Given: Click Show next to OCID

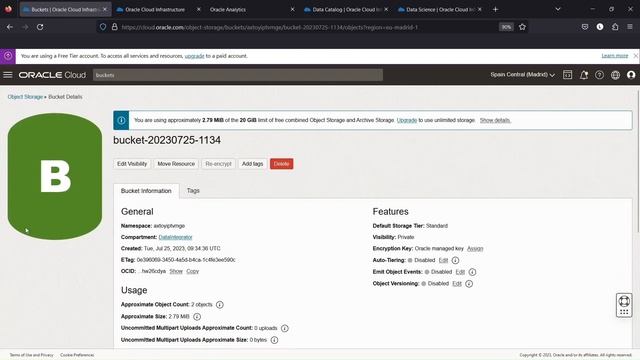Looking at the screenshot, I should 176,271.
